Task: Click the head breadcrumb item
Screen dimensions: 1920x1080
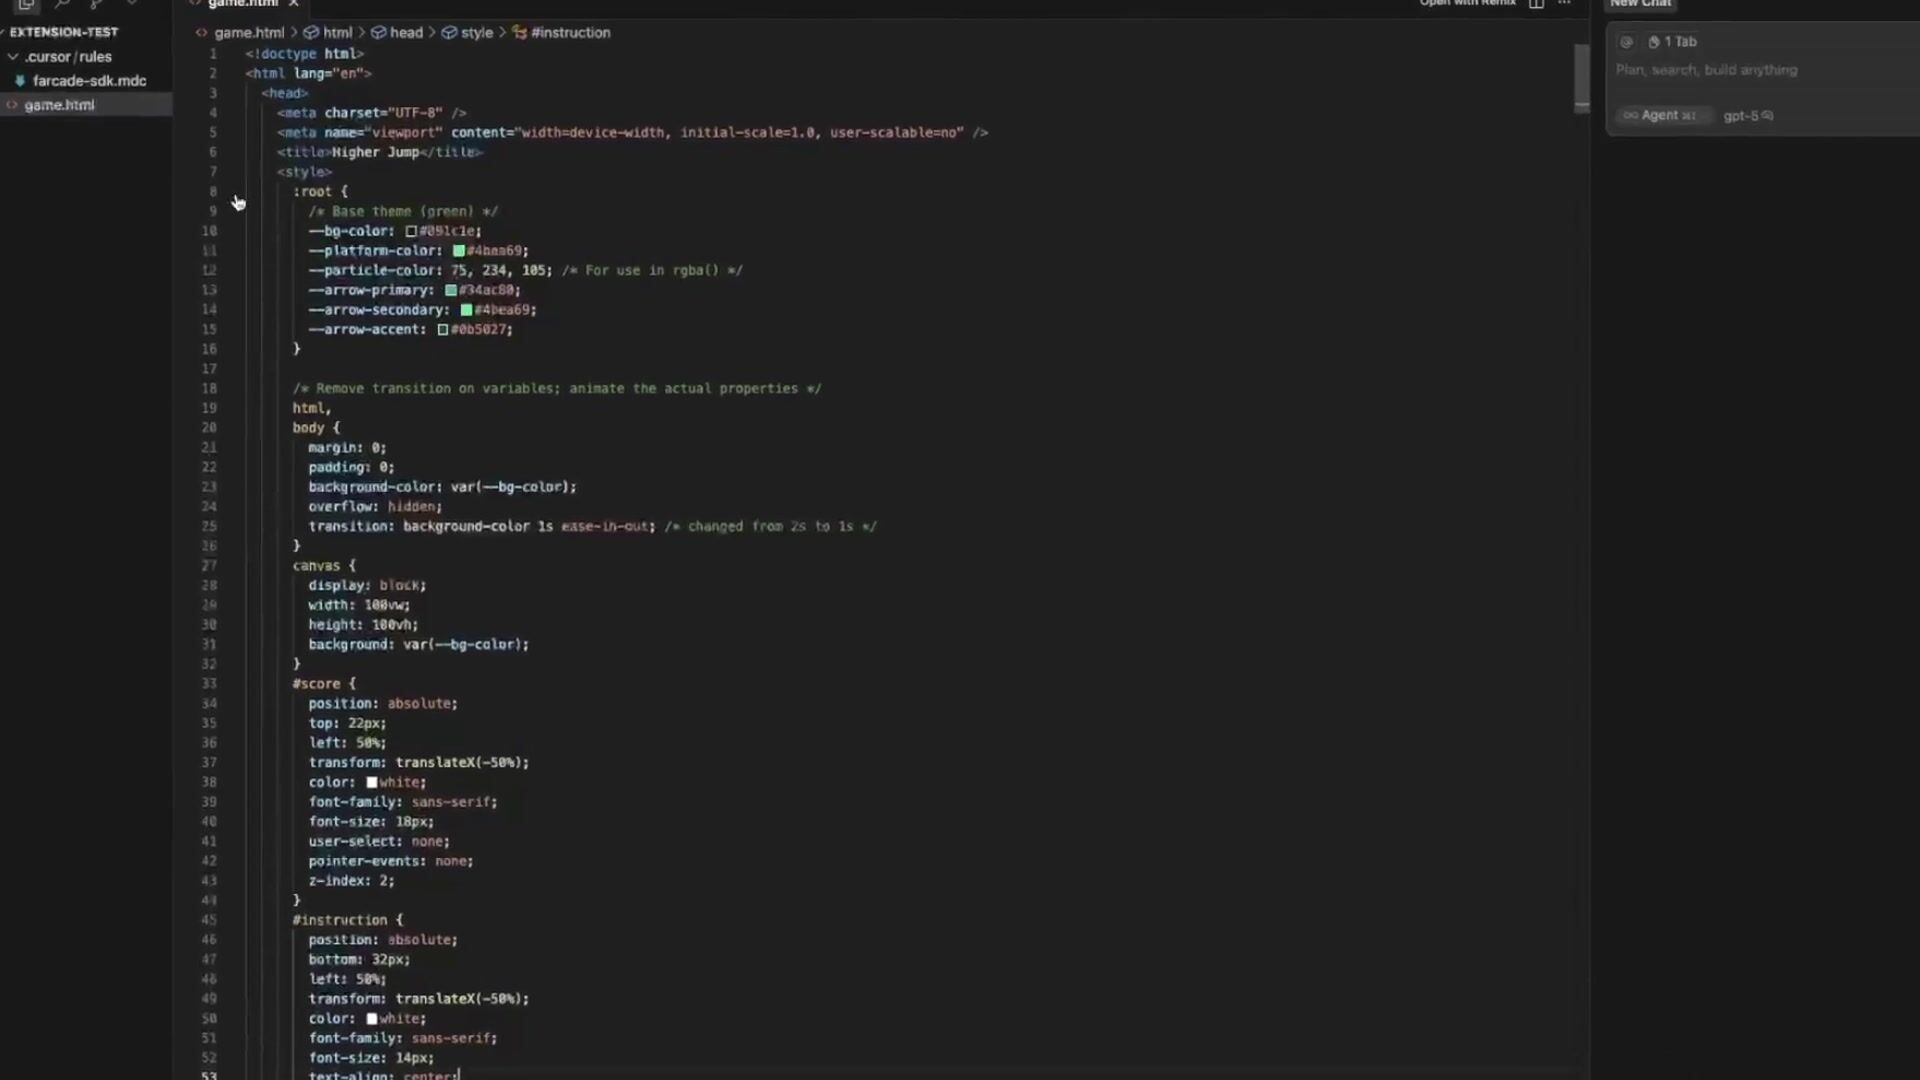Action: 406,33
